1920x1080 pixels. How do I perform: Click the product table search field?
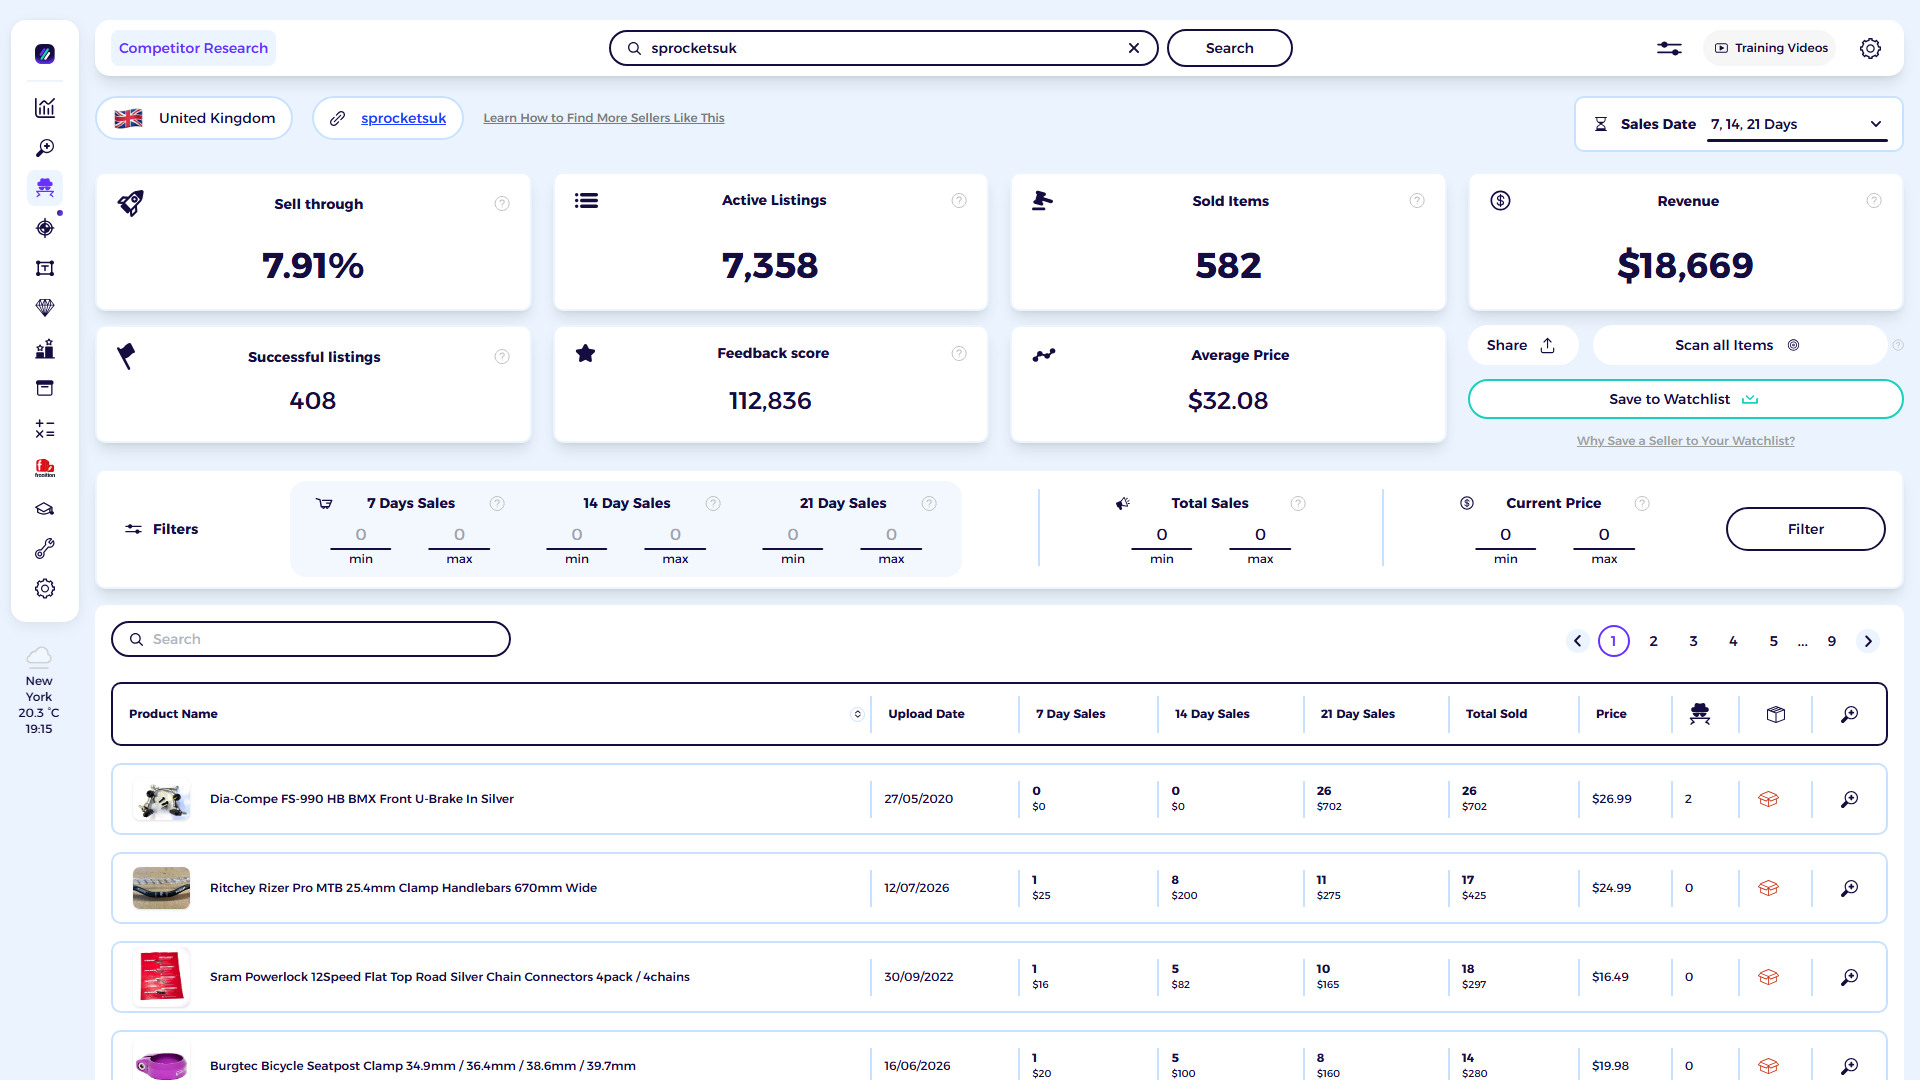[311, 639]
